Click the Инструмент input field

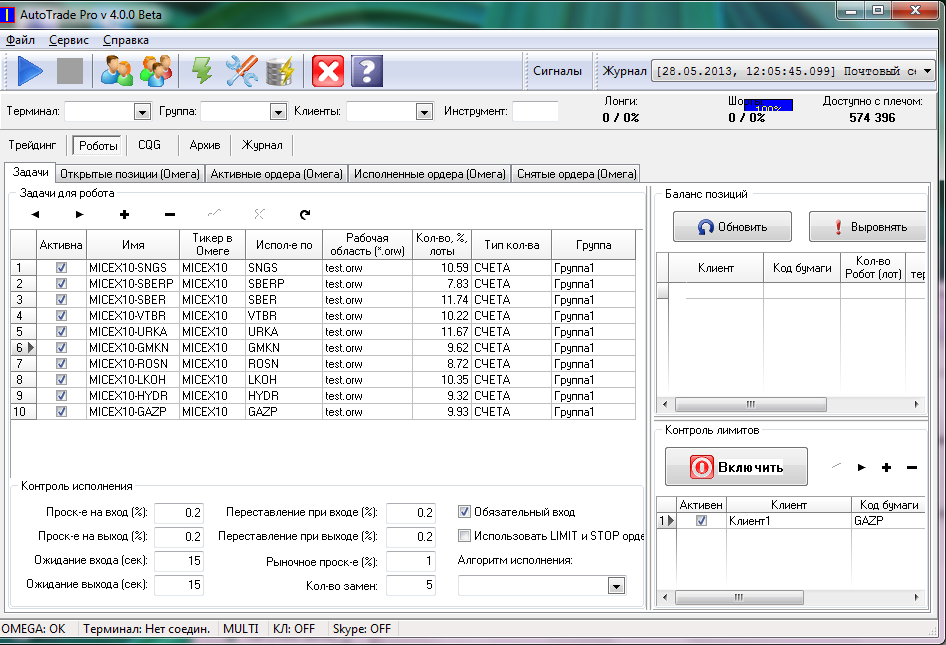[535, 112]
